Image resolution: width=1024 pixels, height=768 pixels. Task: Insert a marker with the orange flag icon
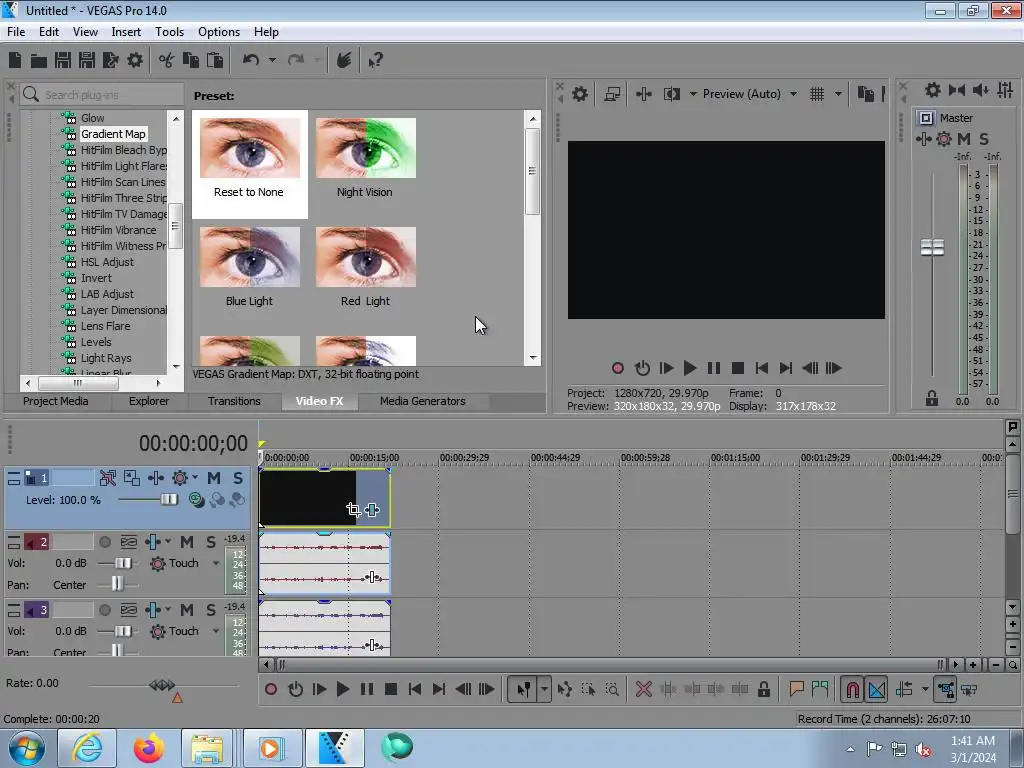coord(796,689)
